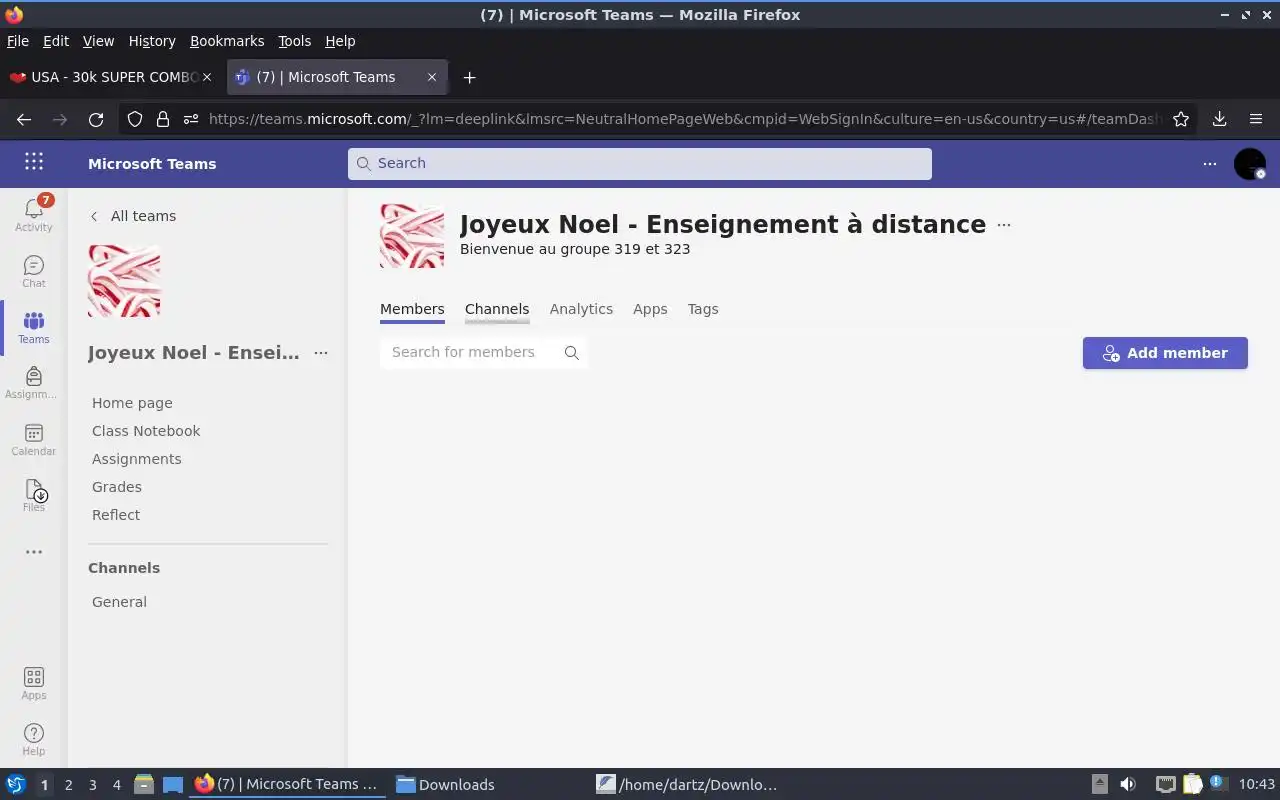
Task: Open the Firefox hamburger menu
Action: (x=1256, y=119)
